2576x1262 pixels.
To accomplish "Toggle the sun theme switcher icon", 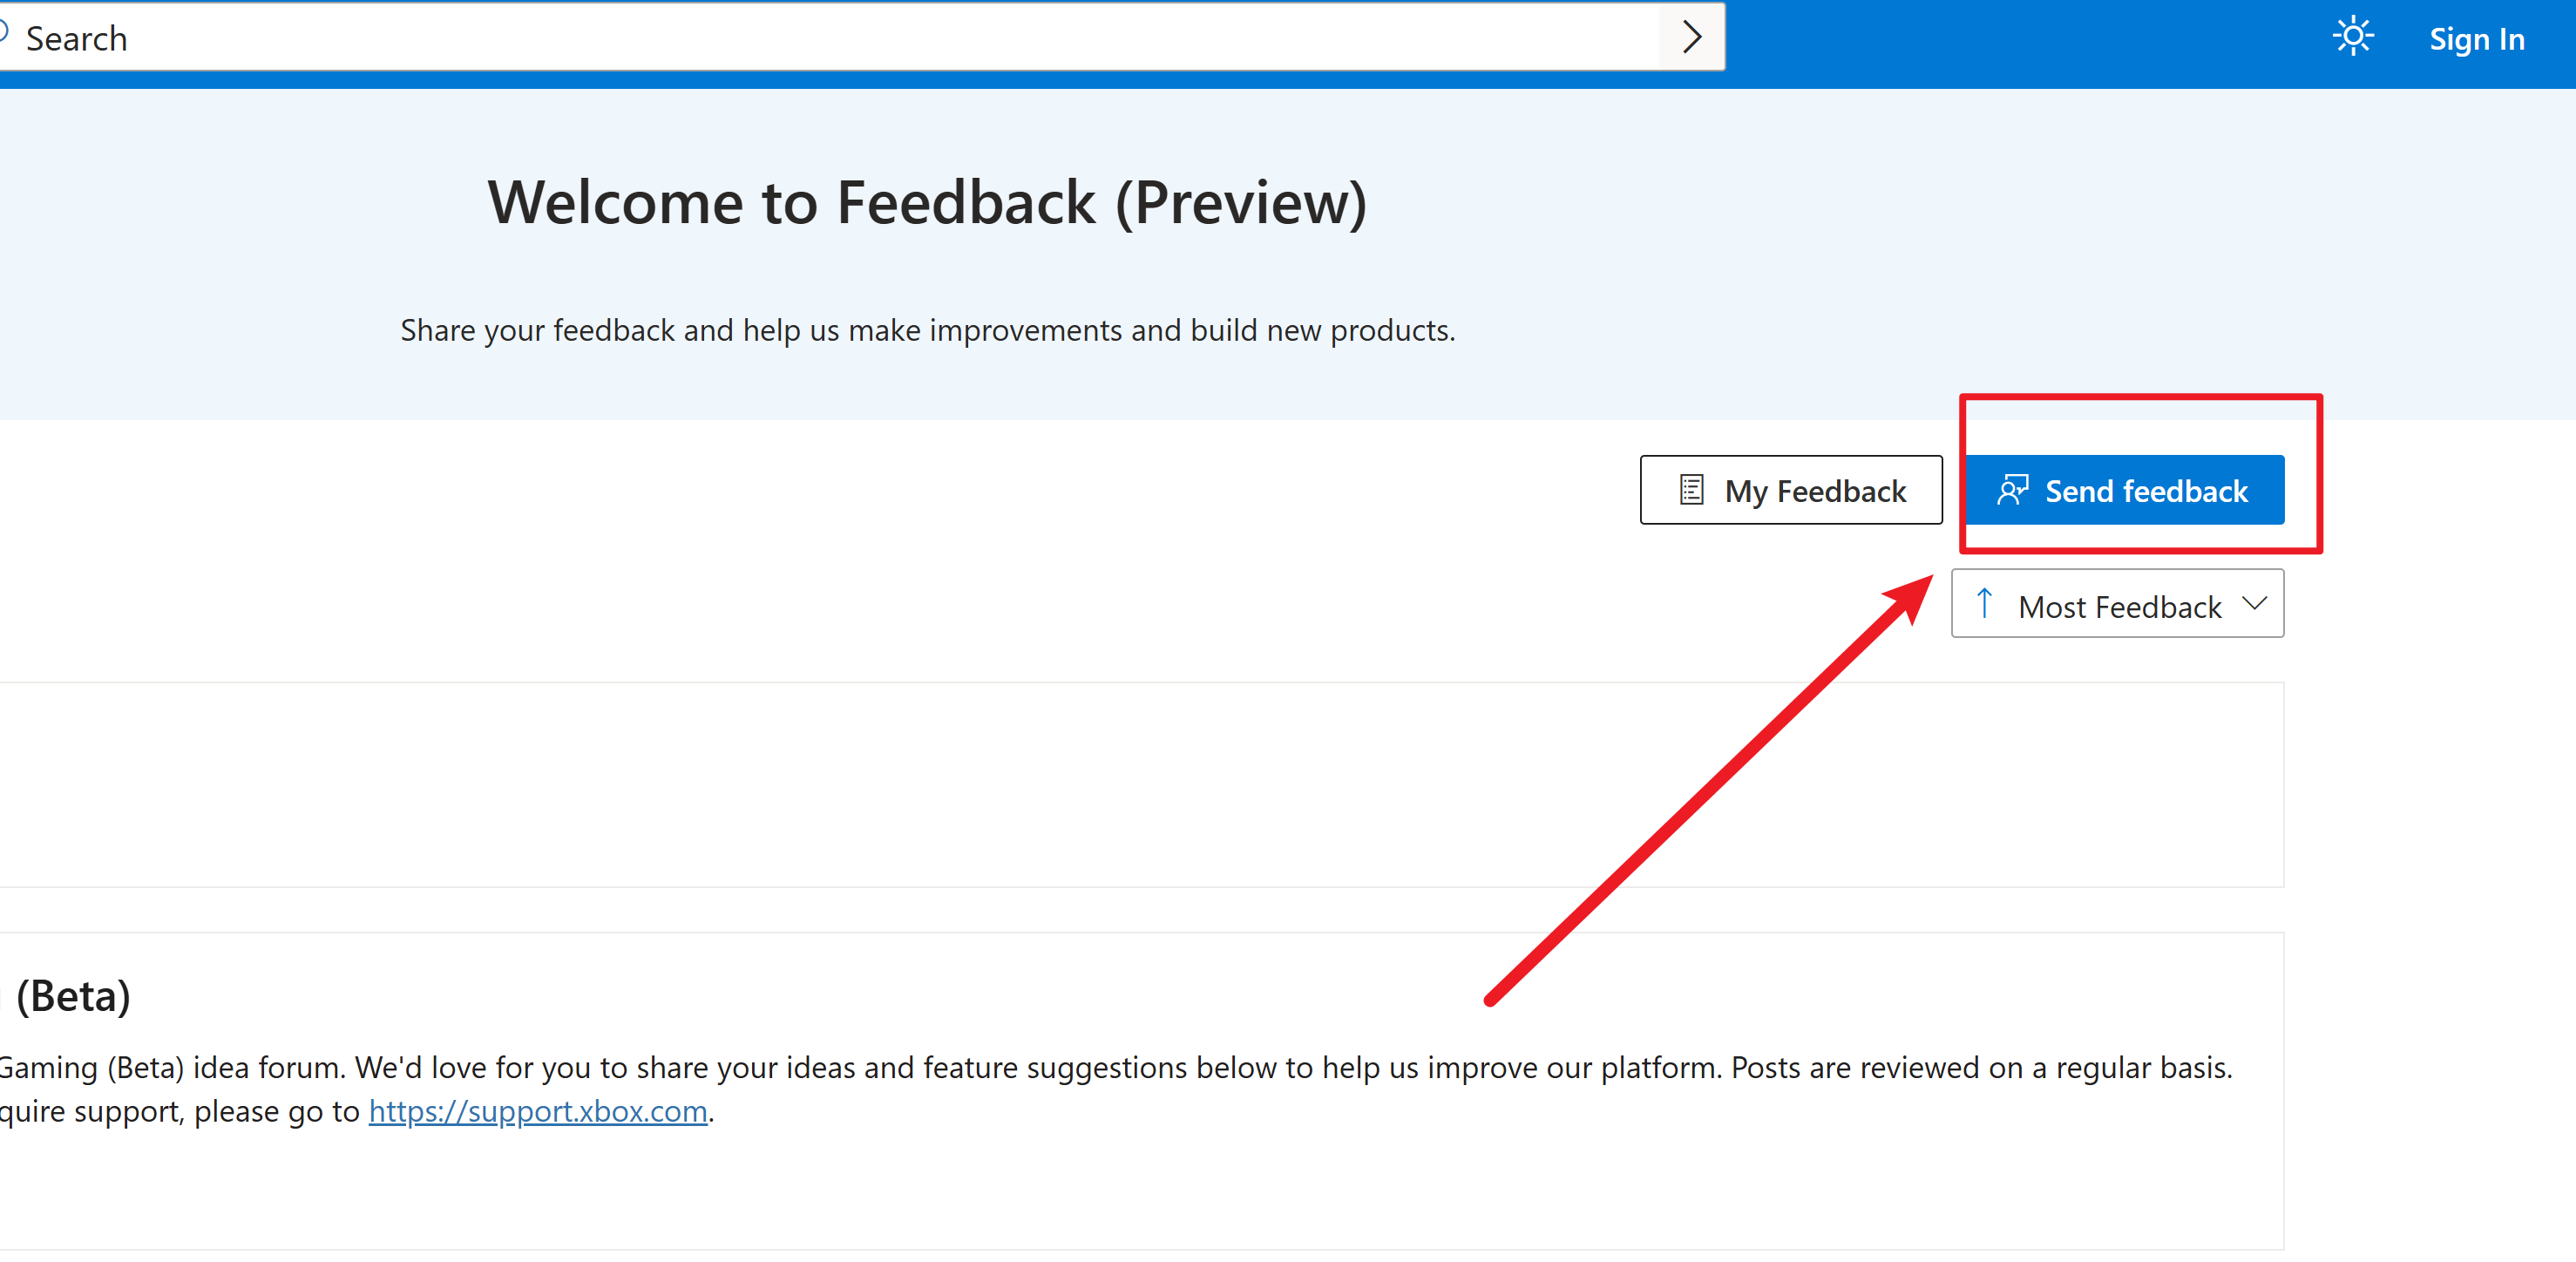I will pyautogui.click(x=2352, y=37).
